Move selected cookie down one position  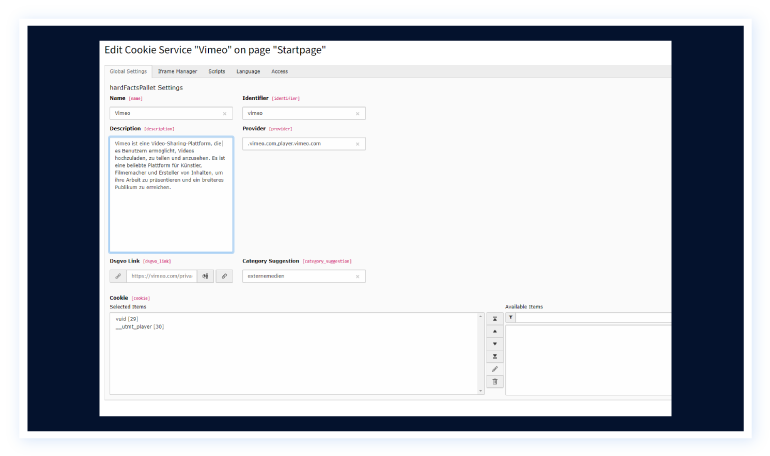(495, 344)
